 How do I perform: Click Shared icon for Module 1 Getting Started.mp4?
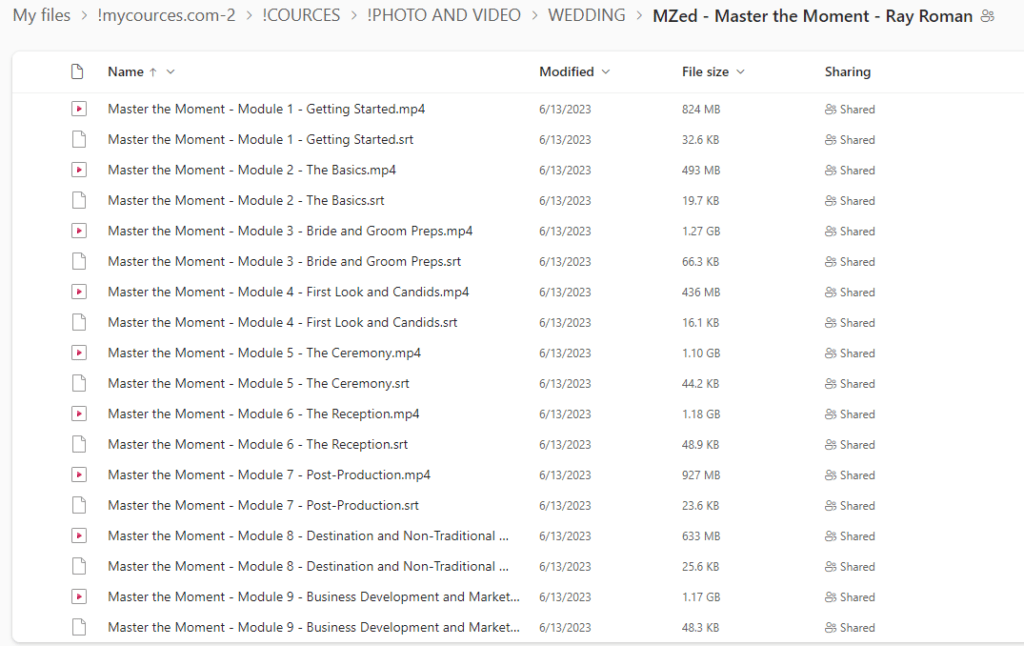(830, 109)
